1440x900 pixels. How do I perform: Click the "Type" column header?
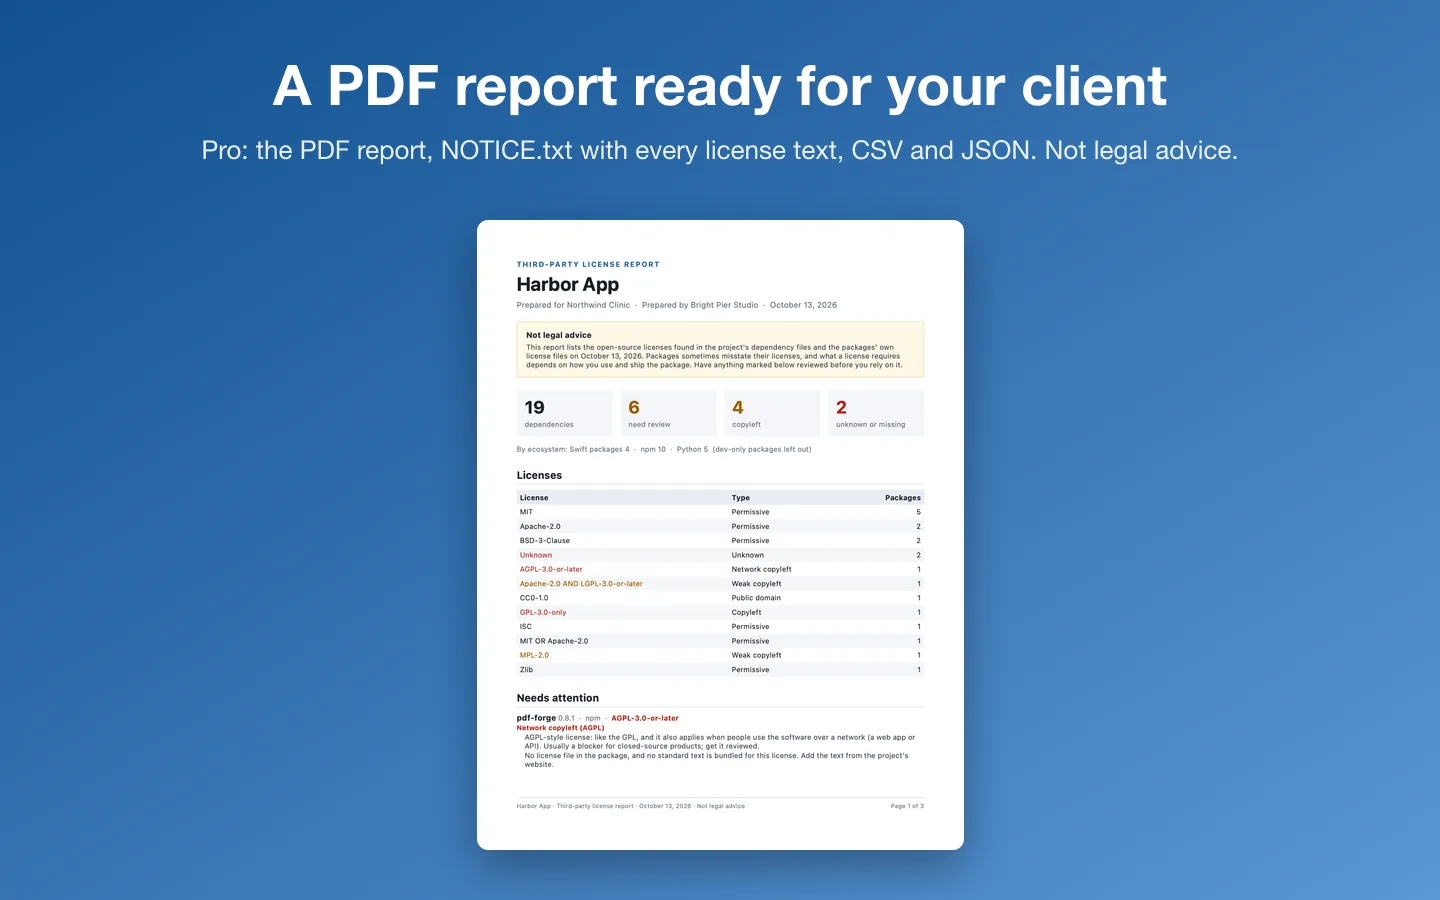pos(741,498)
